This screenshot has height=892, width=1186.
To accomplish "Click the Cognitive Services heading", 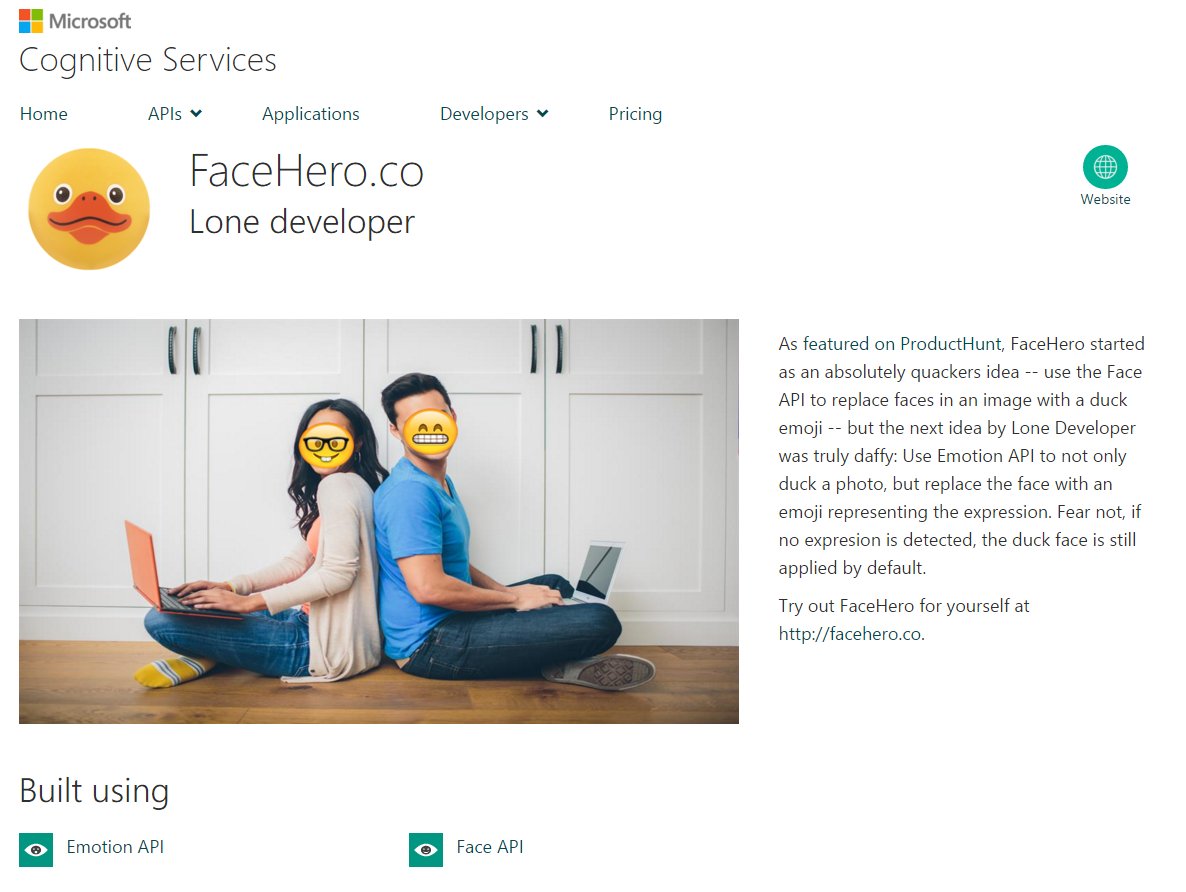I will click(147, 61).
